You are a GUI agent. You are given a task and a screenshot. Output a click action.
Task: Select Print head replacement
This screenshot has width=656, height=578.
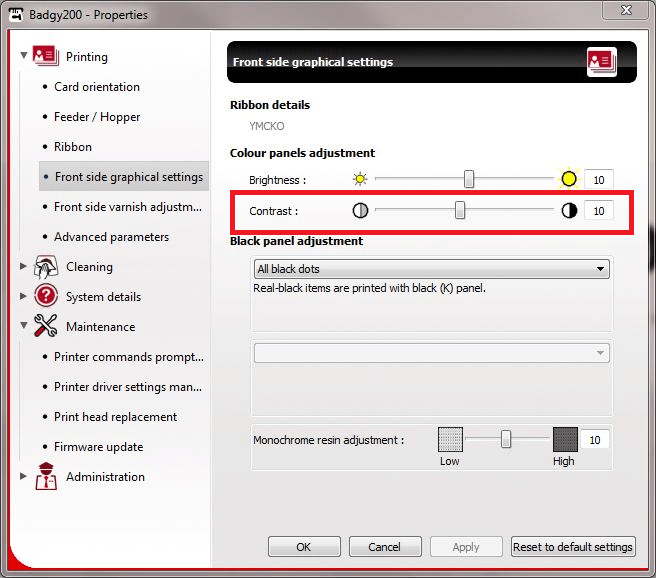(115, 417)
